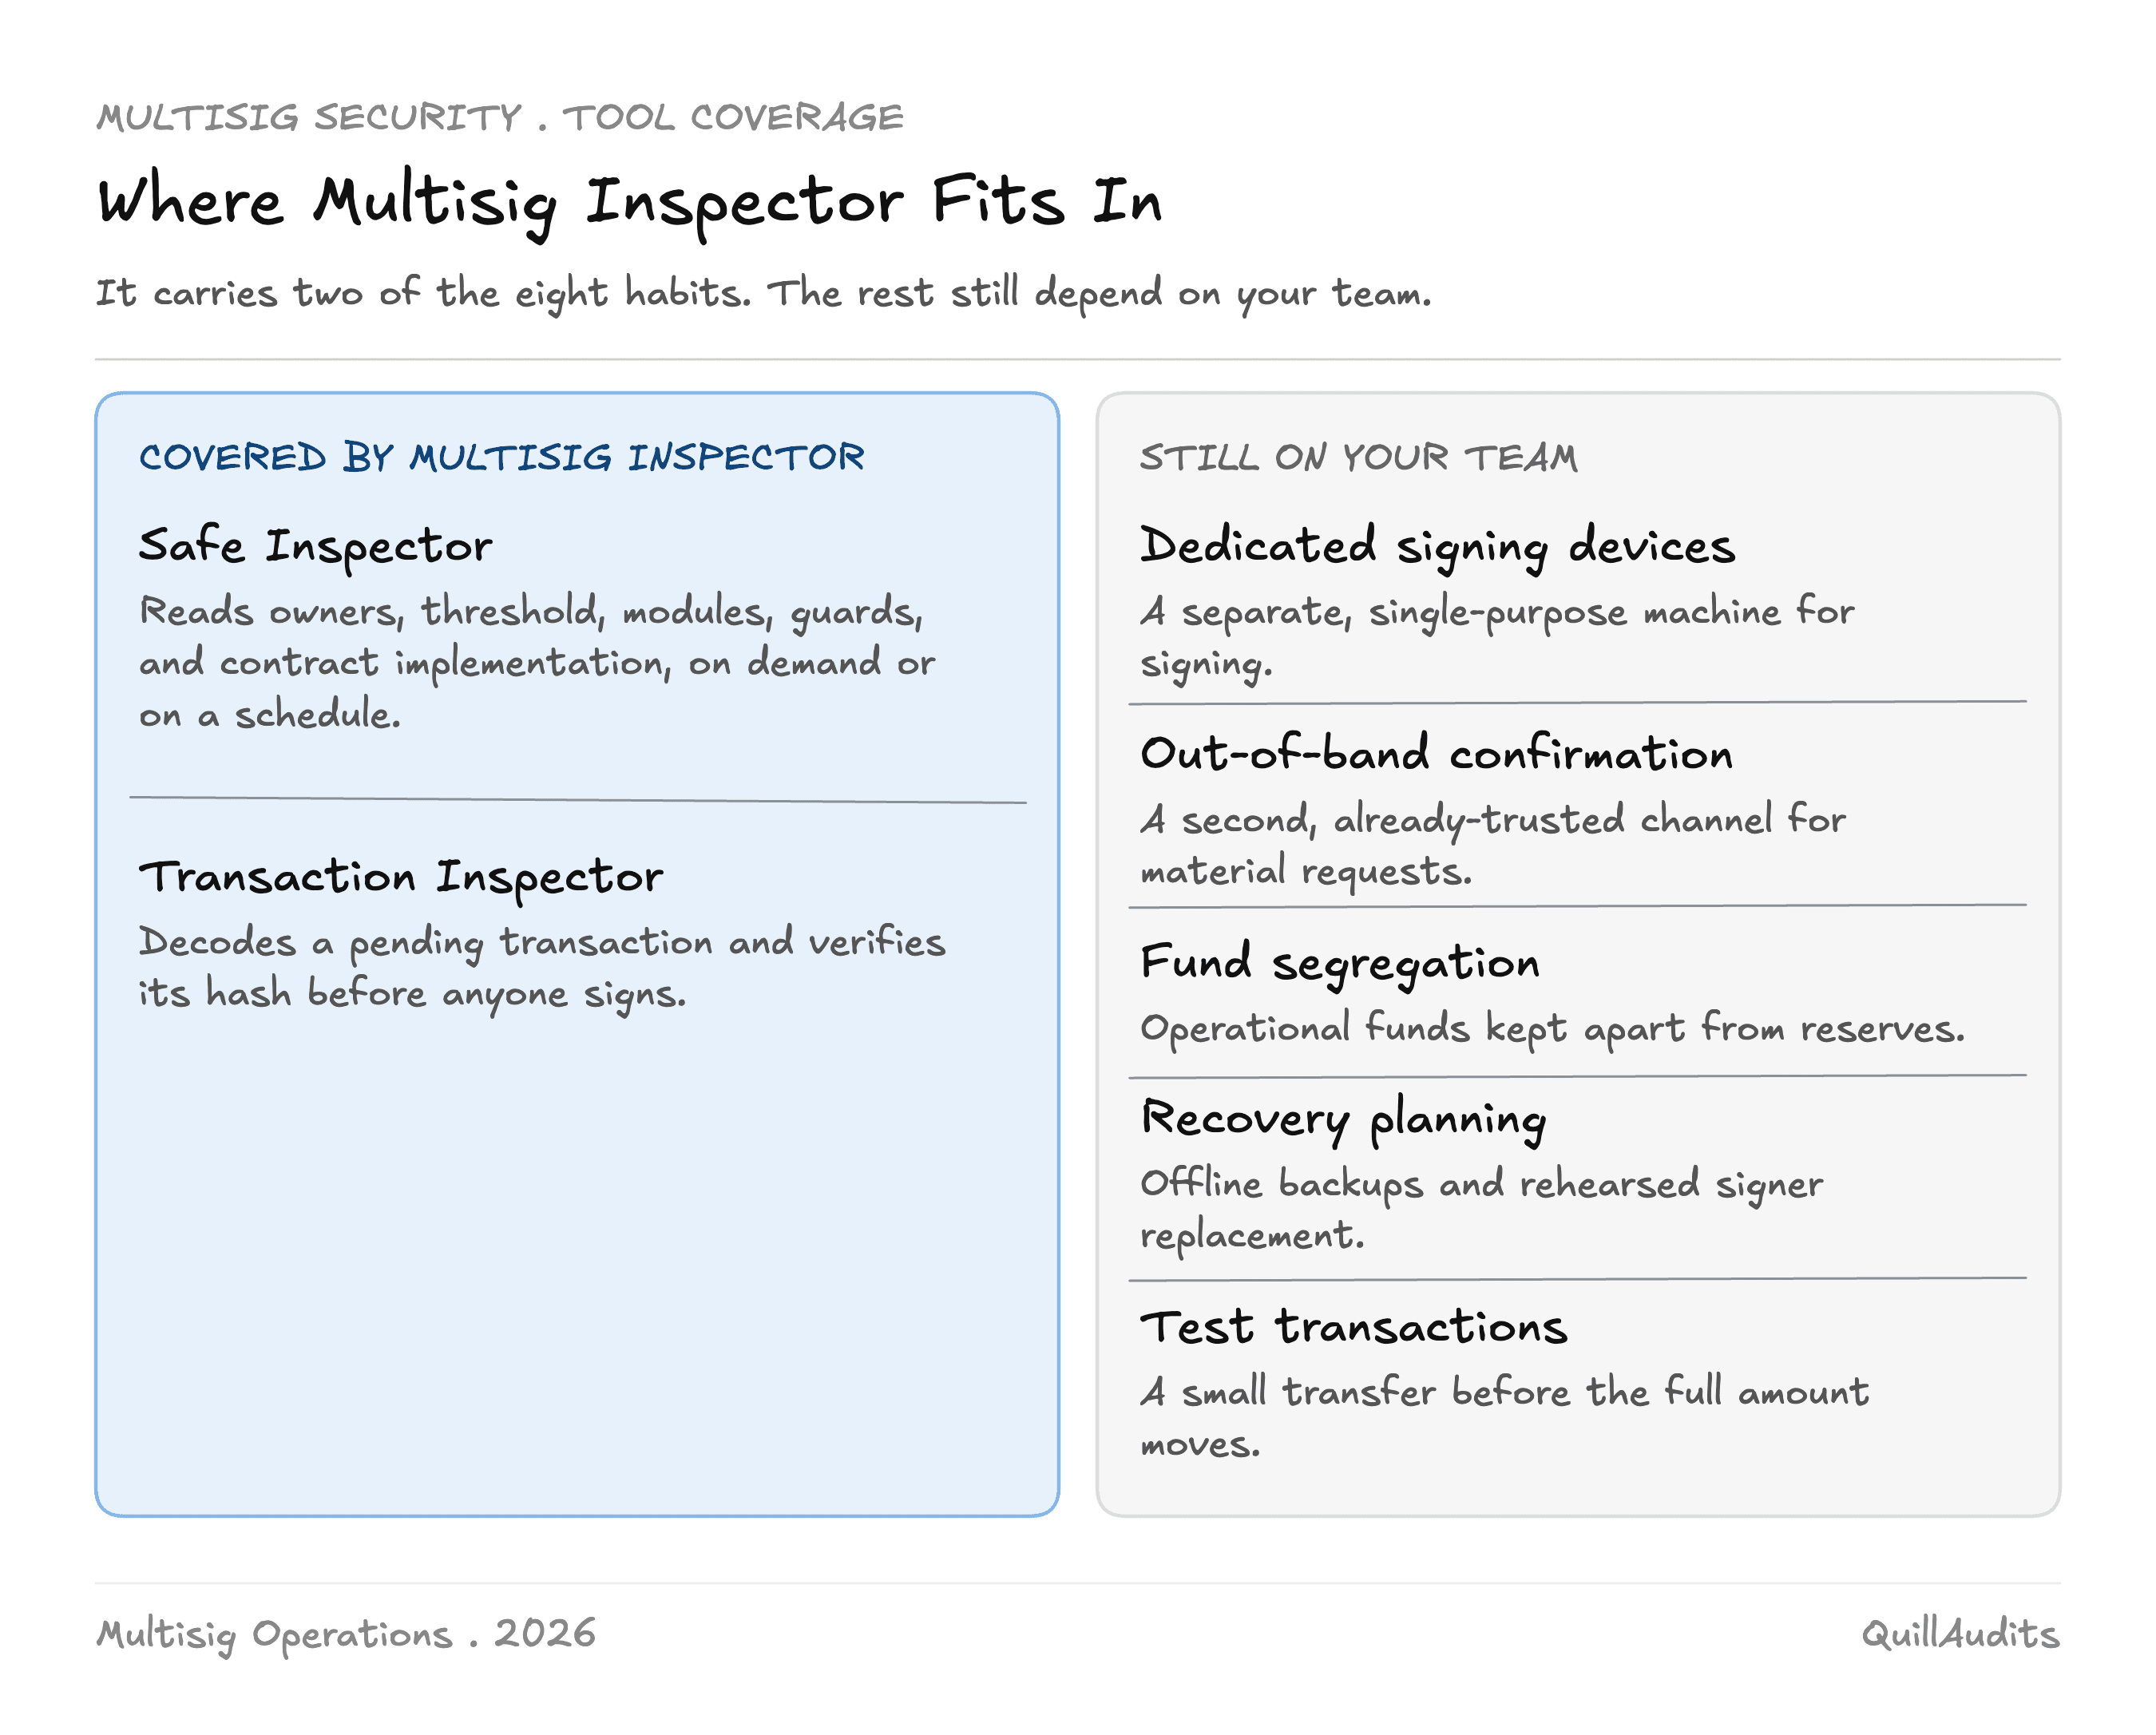Click the 'Transaction Inspector' item title
2156x1735 pixels.
point(400,878)
